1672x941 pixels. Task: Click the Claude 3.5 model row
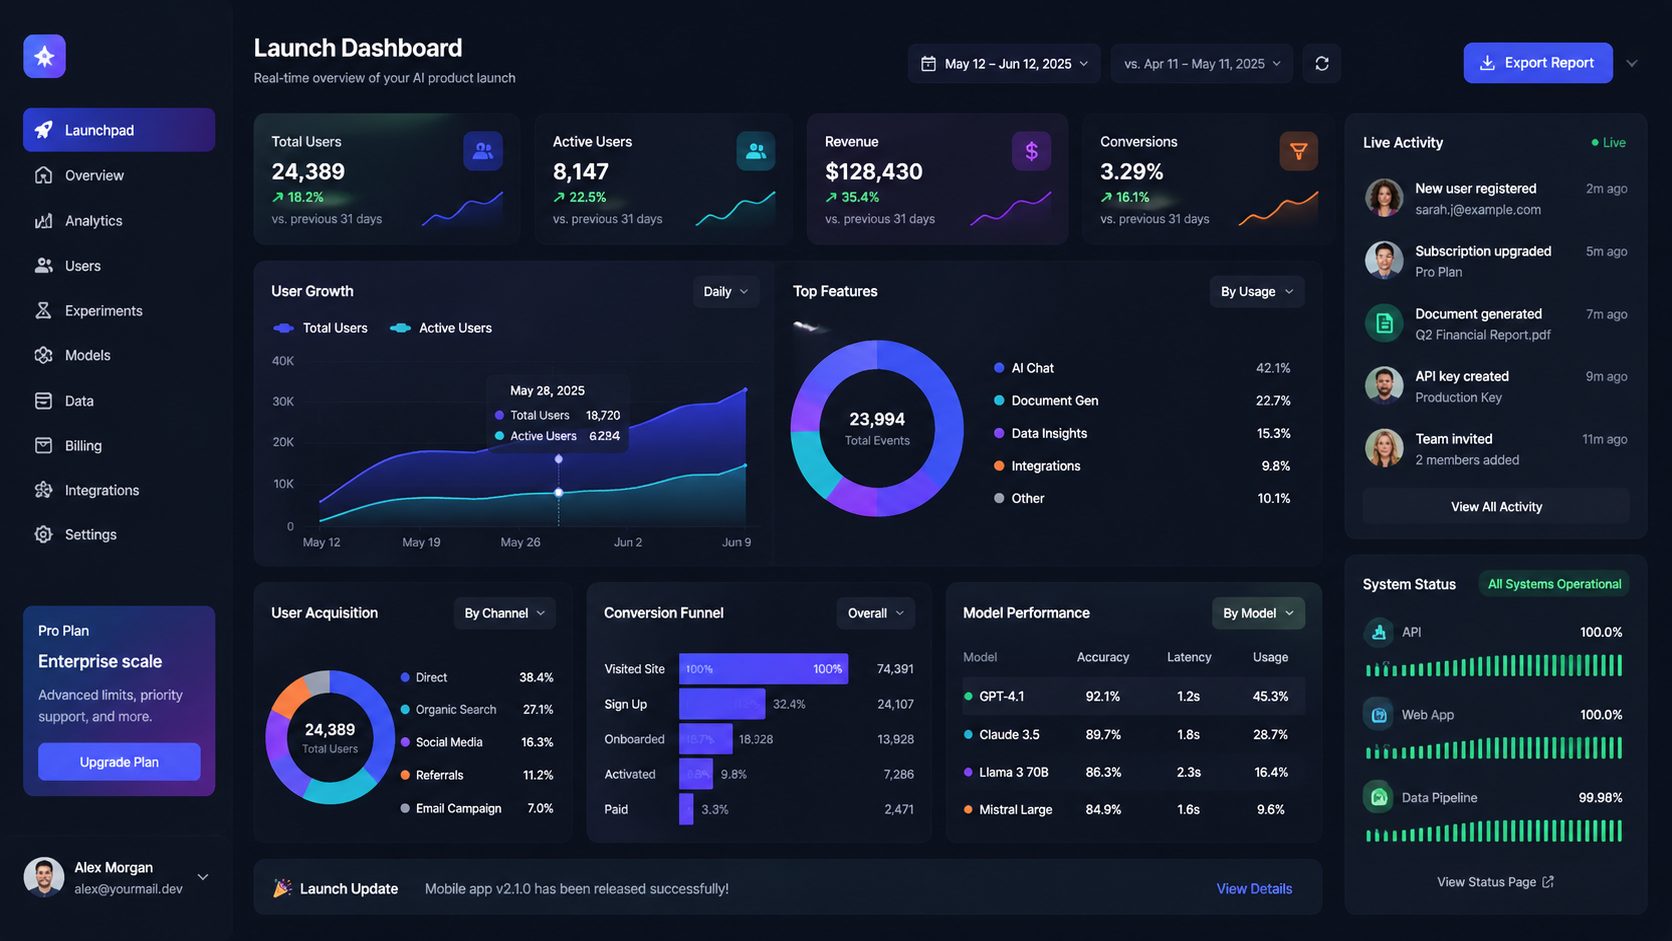(1133, 734)
